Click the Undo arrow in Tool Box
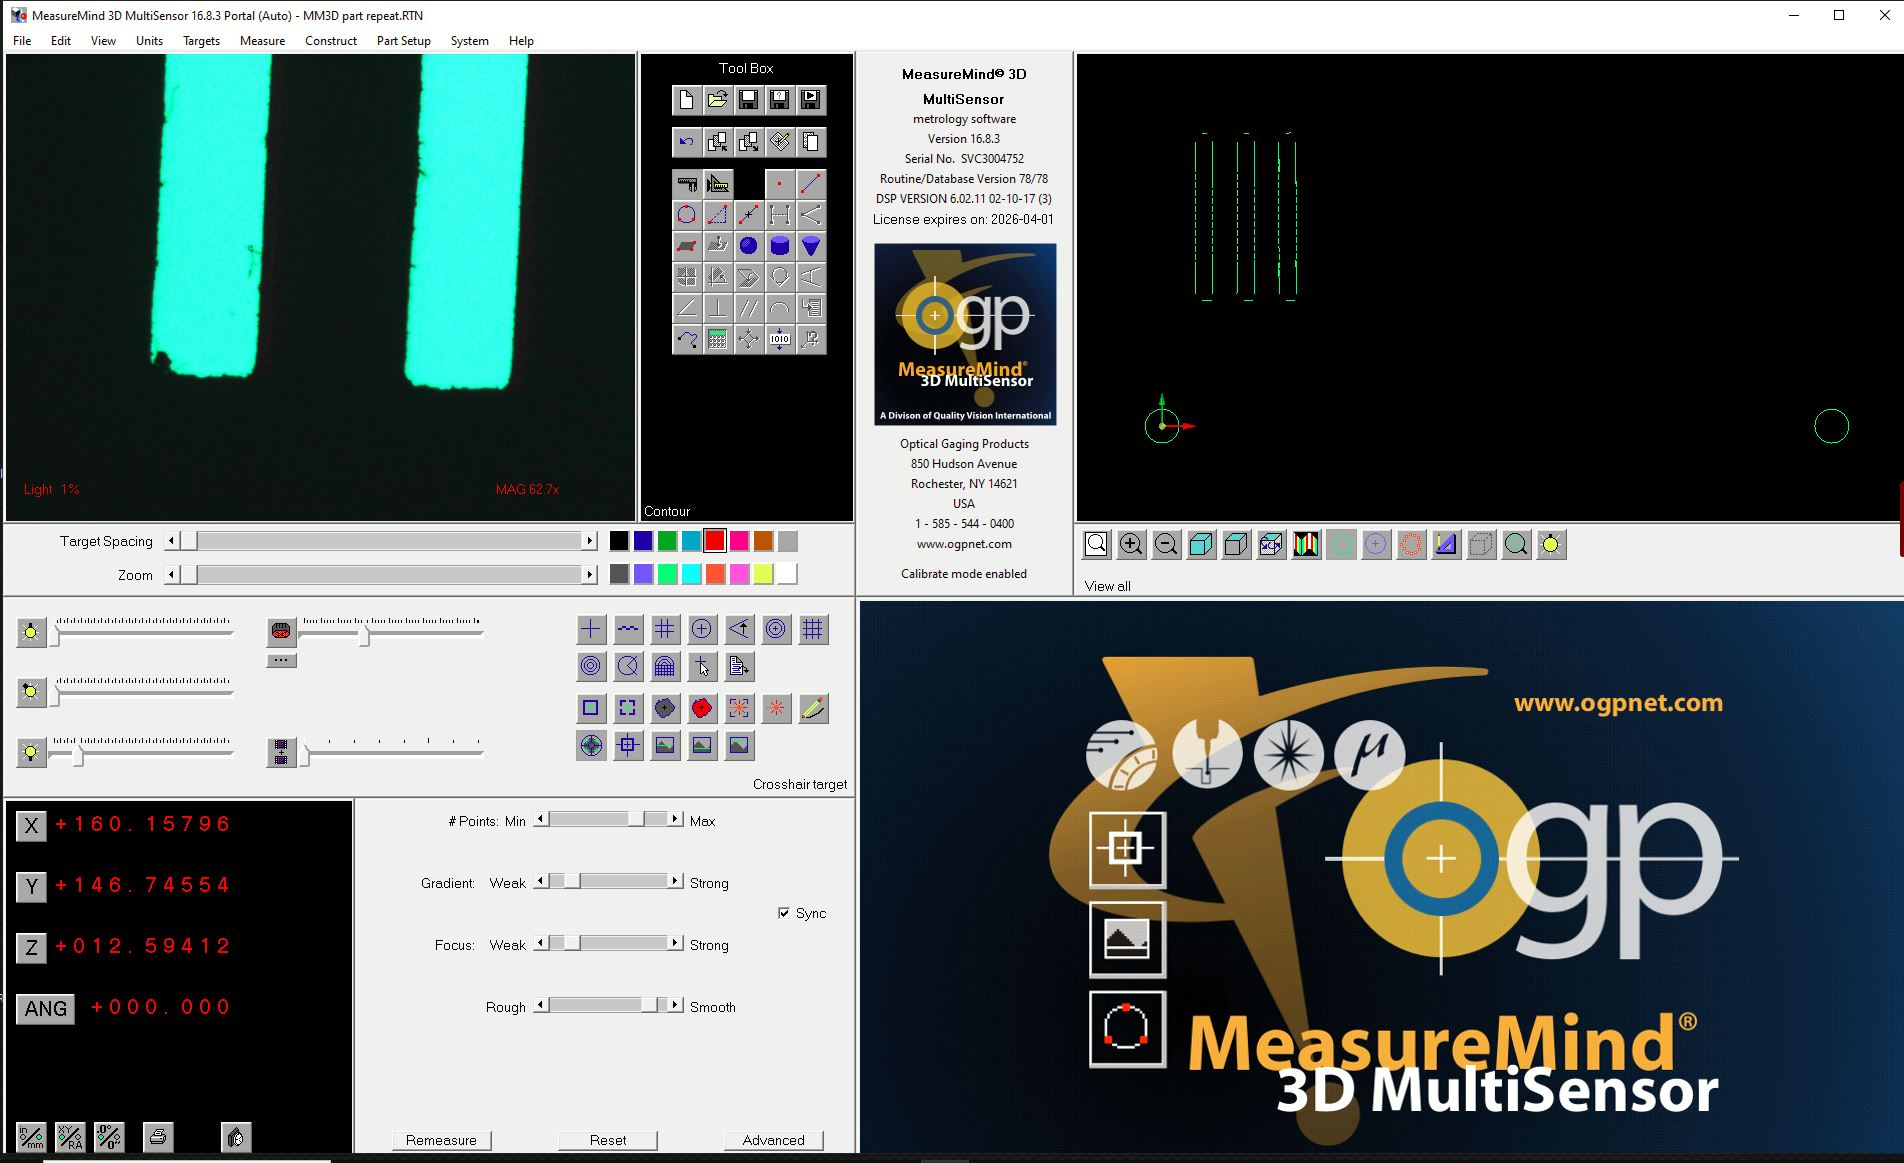 686,142
